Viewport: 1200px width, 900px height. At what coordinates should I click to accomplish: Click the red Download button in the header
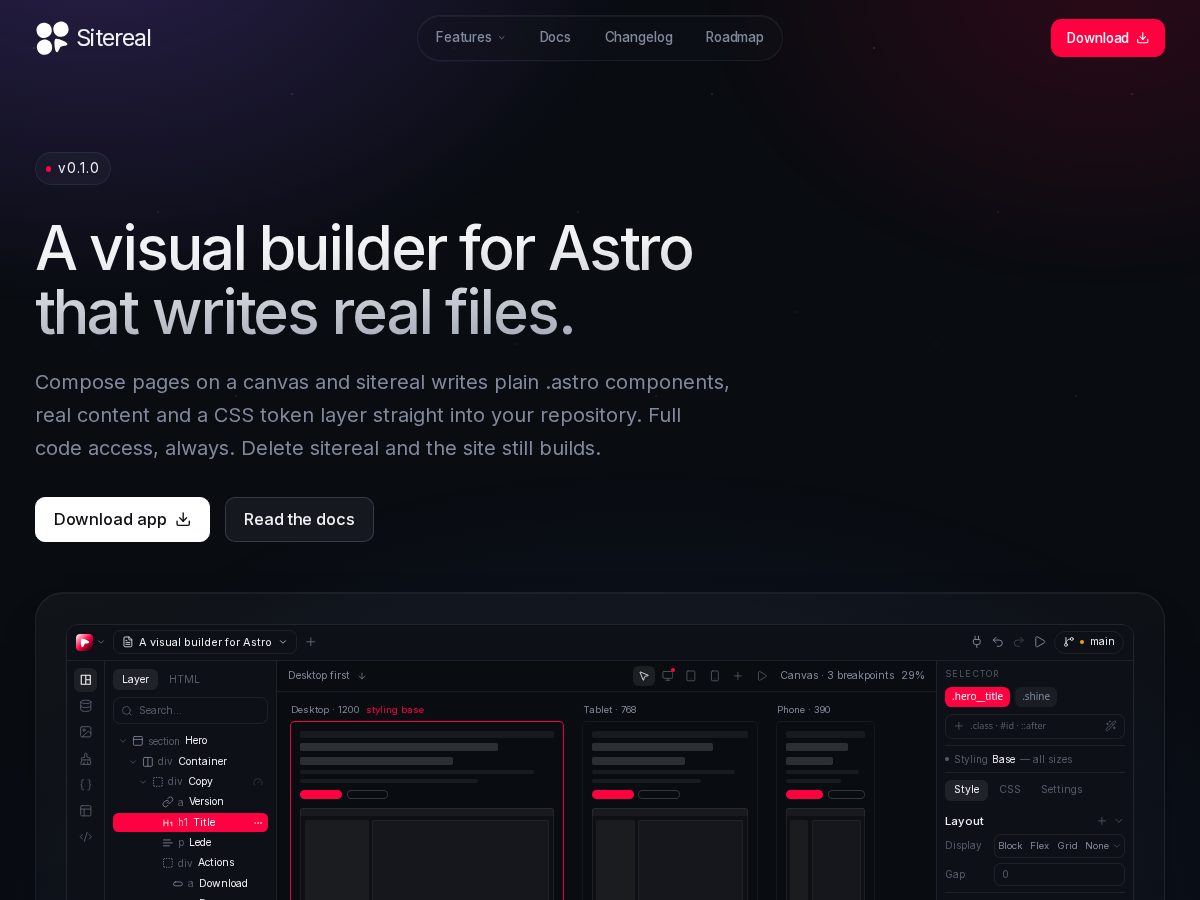[1107, 38]
